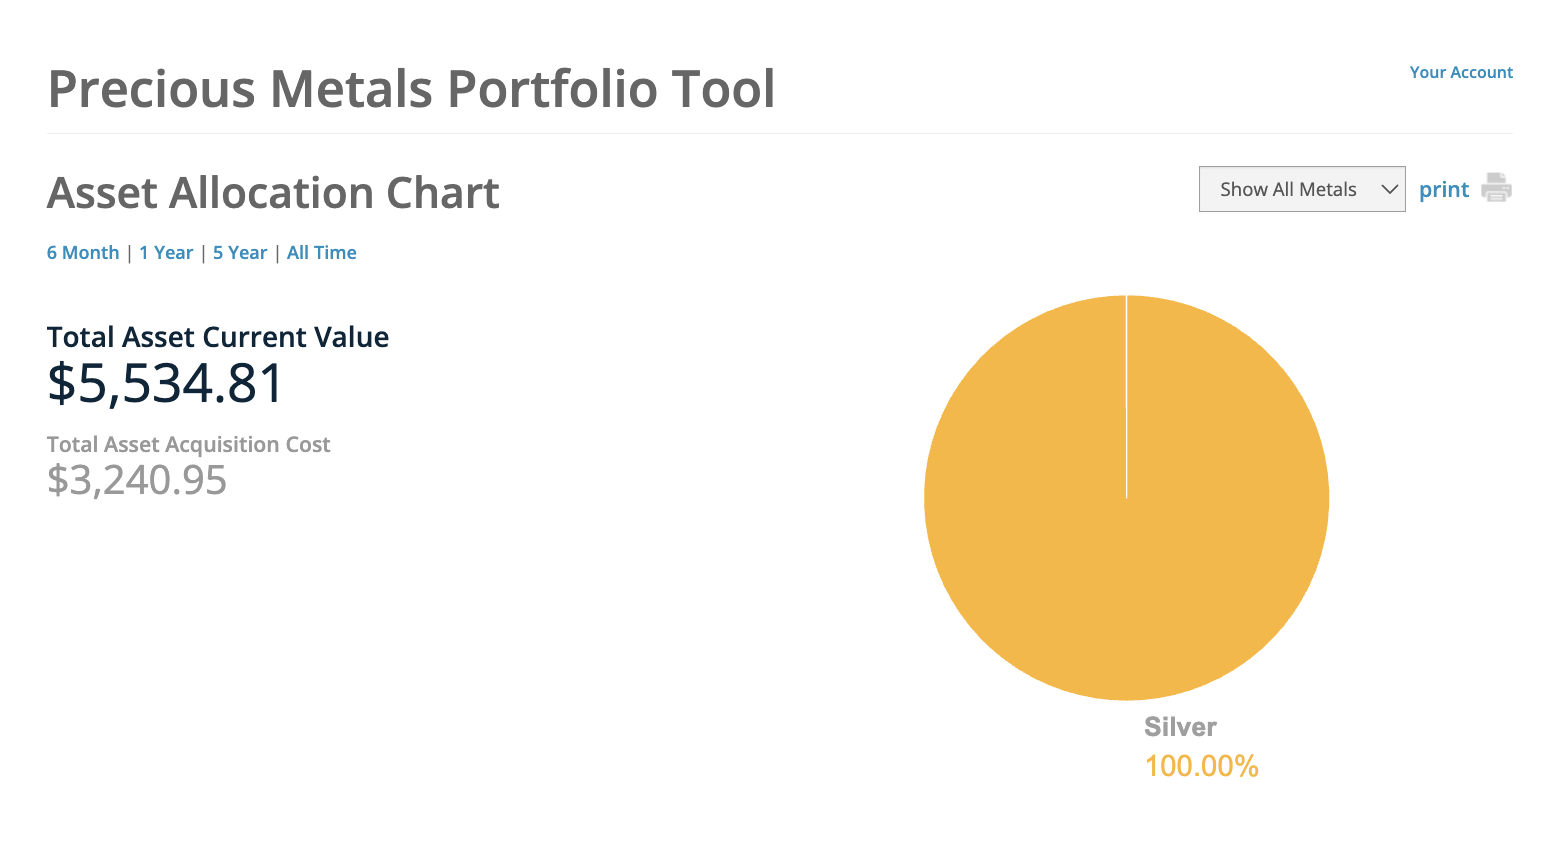The image size is (1550, 844).
Task: Click the 100.00% percentage label
Action: [x=1201, y=766]
